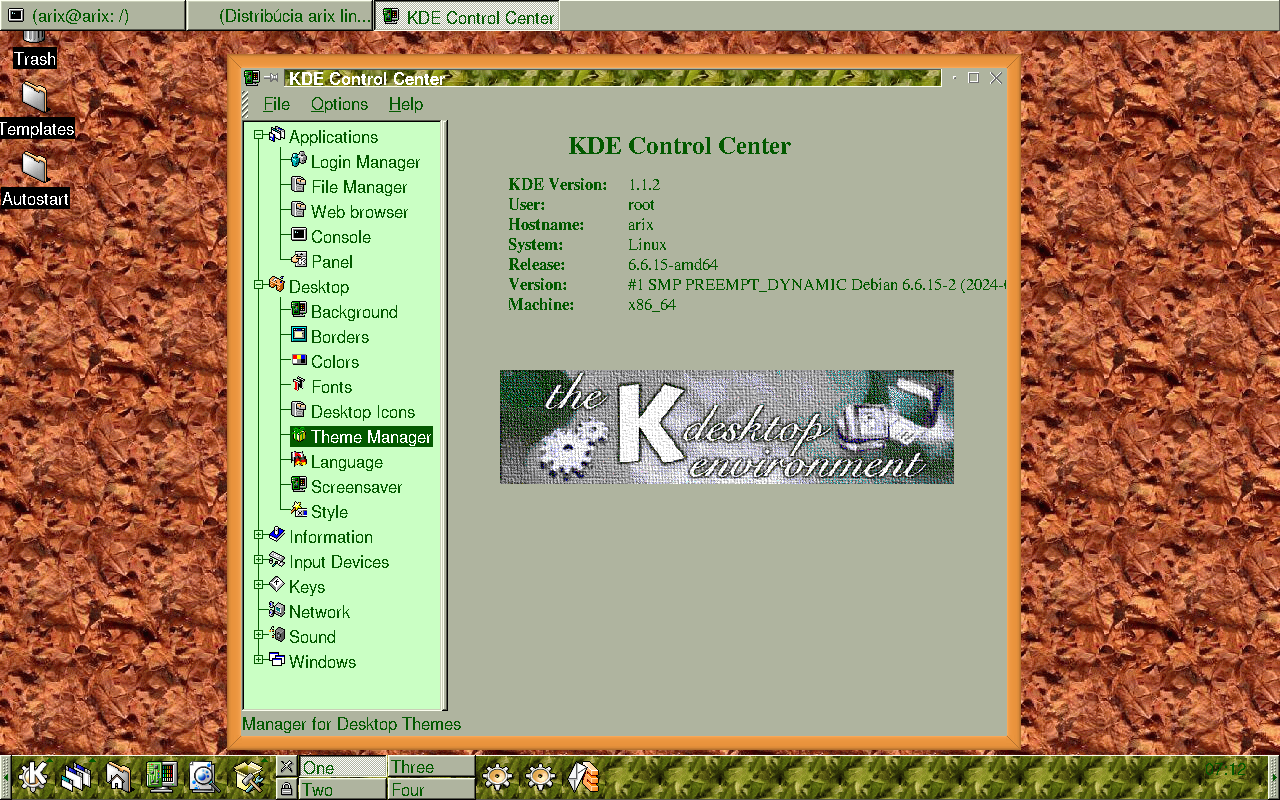1280x800 pixels.
Task: Switch to the Distribúcia arix taskbar entry
Action: [x=279, y=15]
